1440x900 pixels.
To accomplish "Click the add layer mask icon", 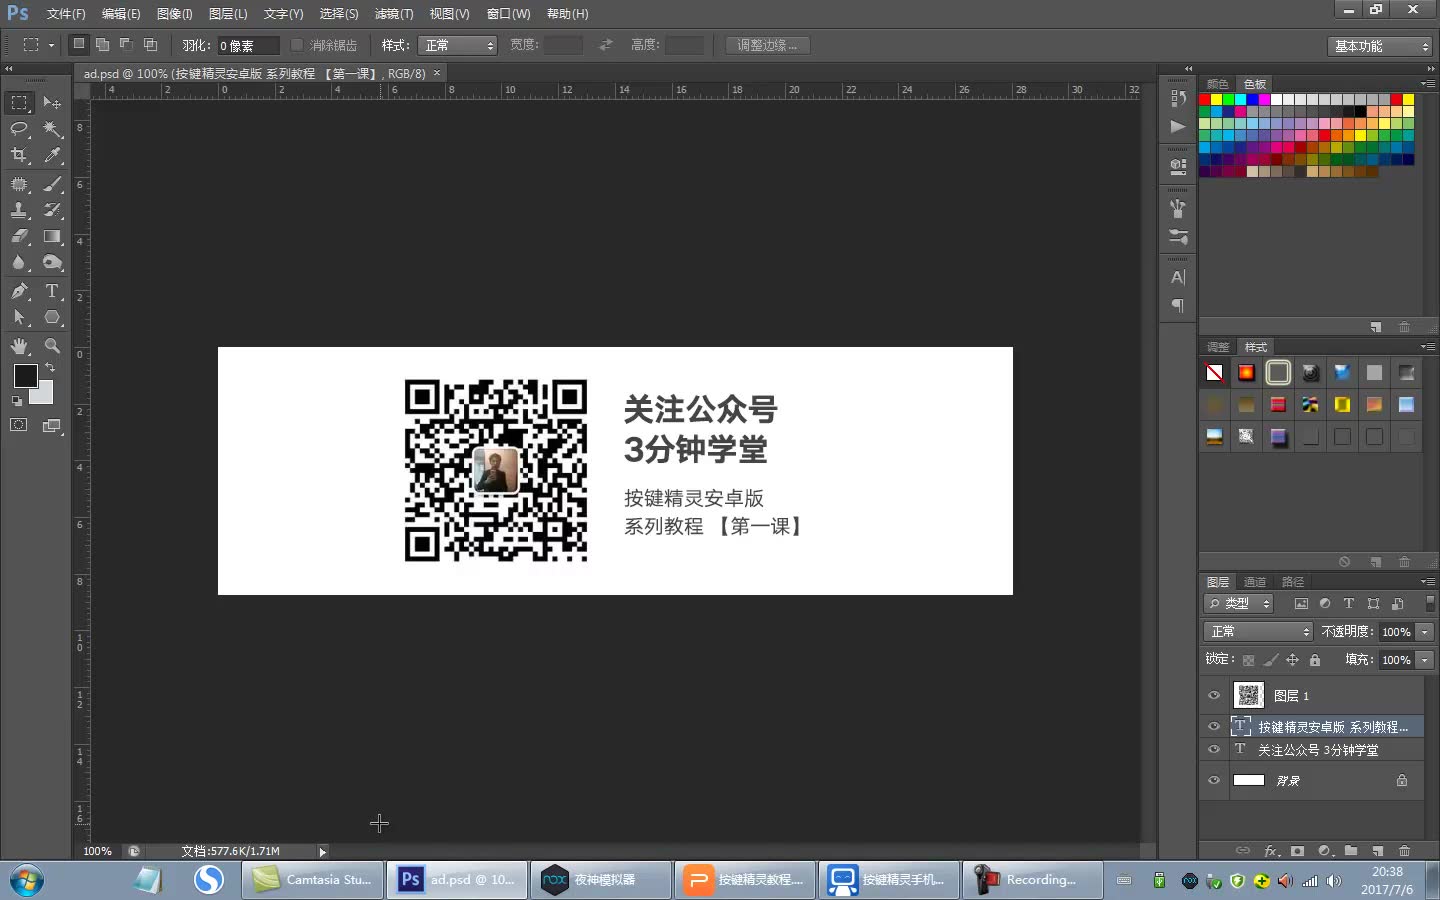I will pos(1298,851).
